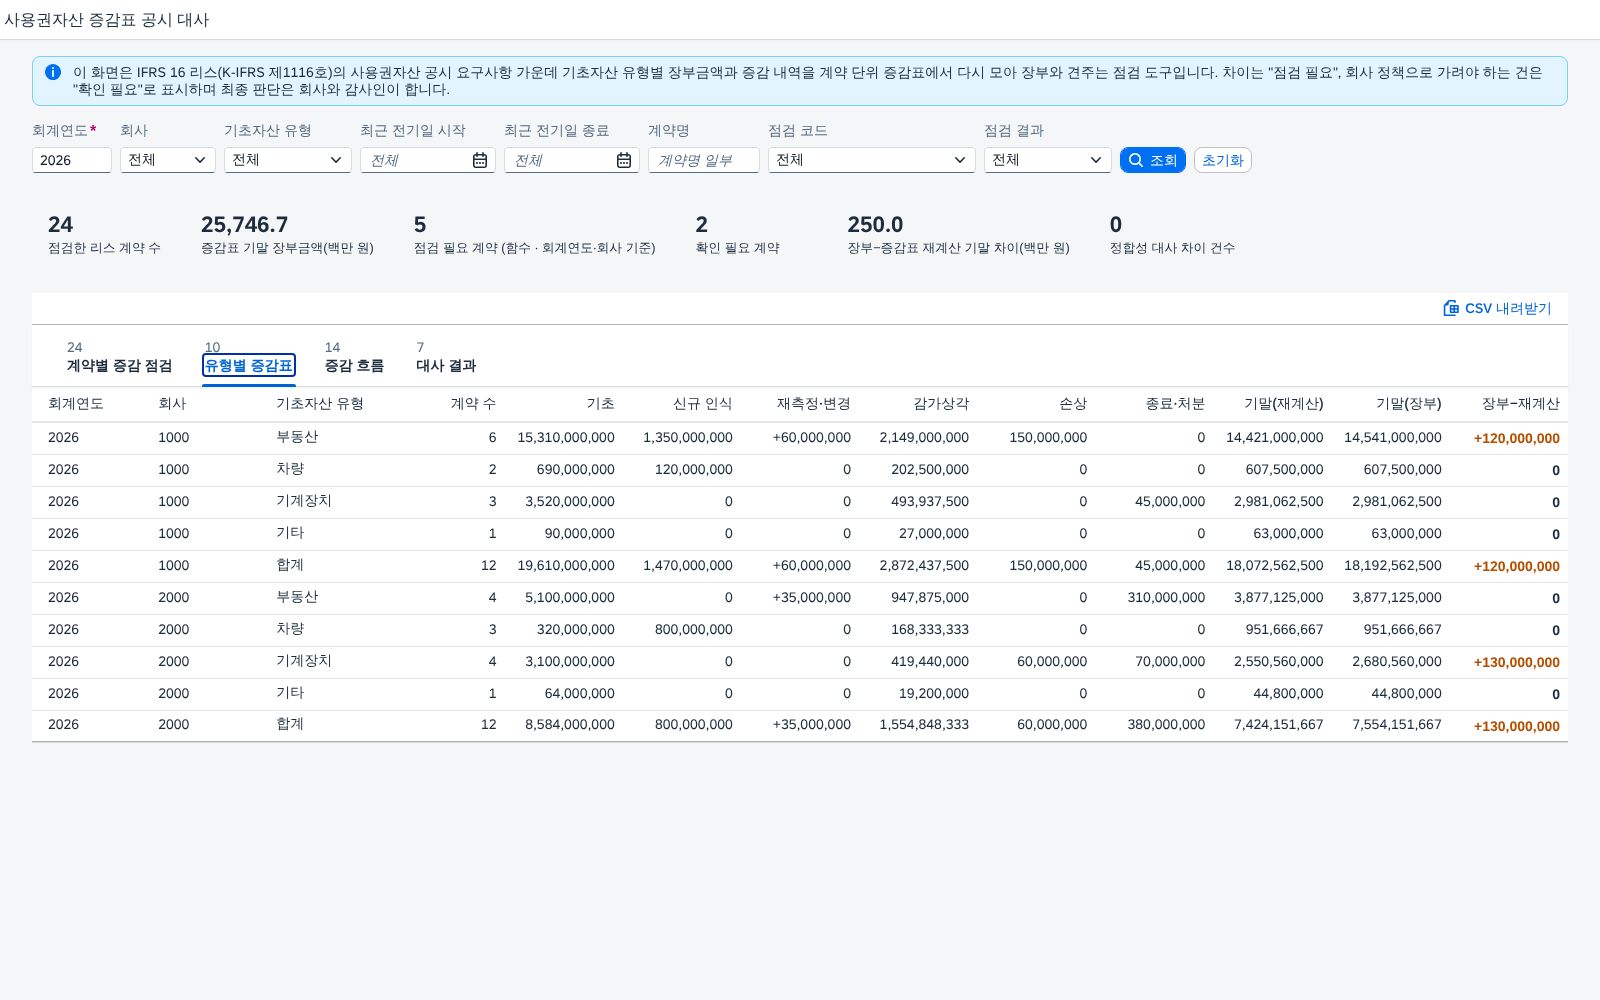Click the 감가상각 column header

tap(941, 404)
